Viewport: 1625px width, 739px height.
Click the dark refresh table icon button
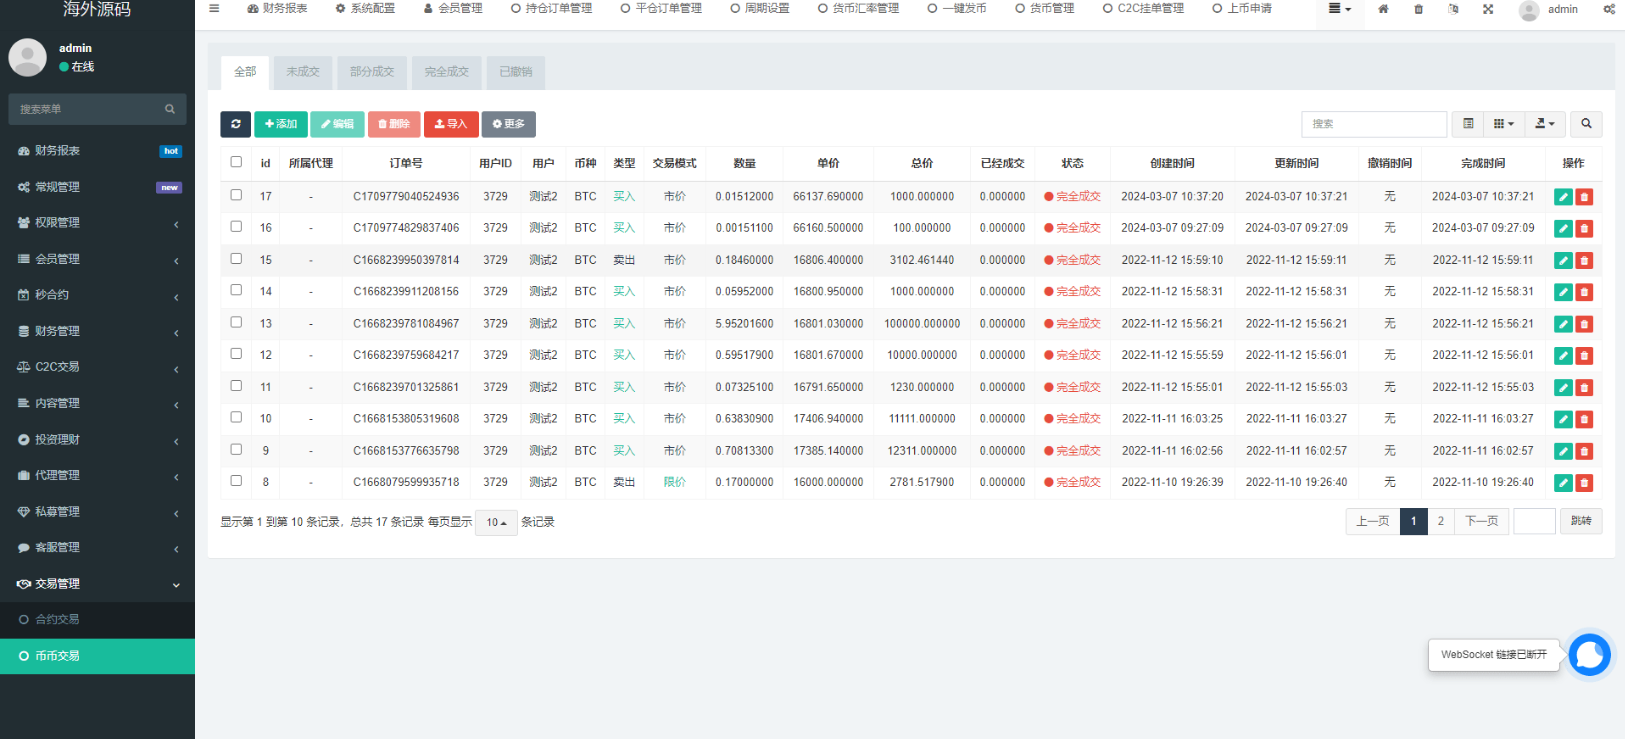pyautogui.click(x=235, y=124)
